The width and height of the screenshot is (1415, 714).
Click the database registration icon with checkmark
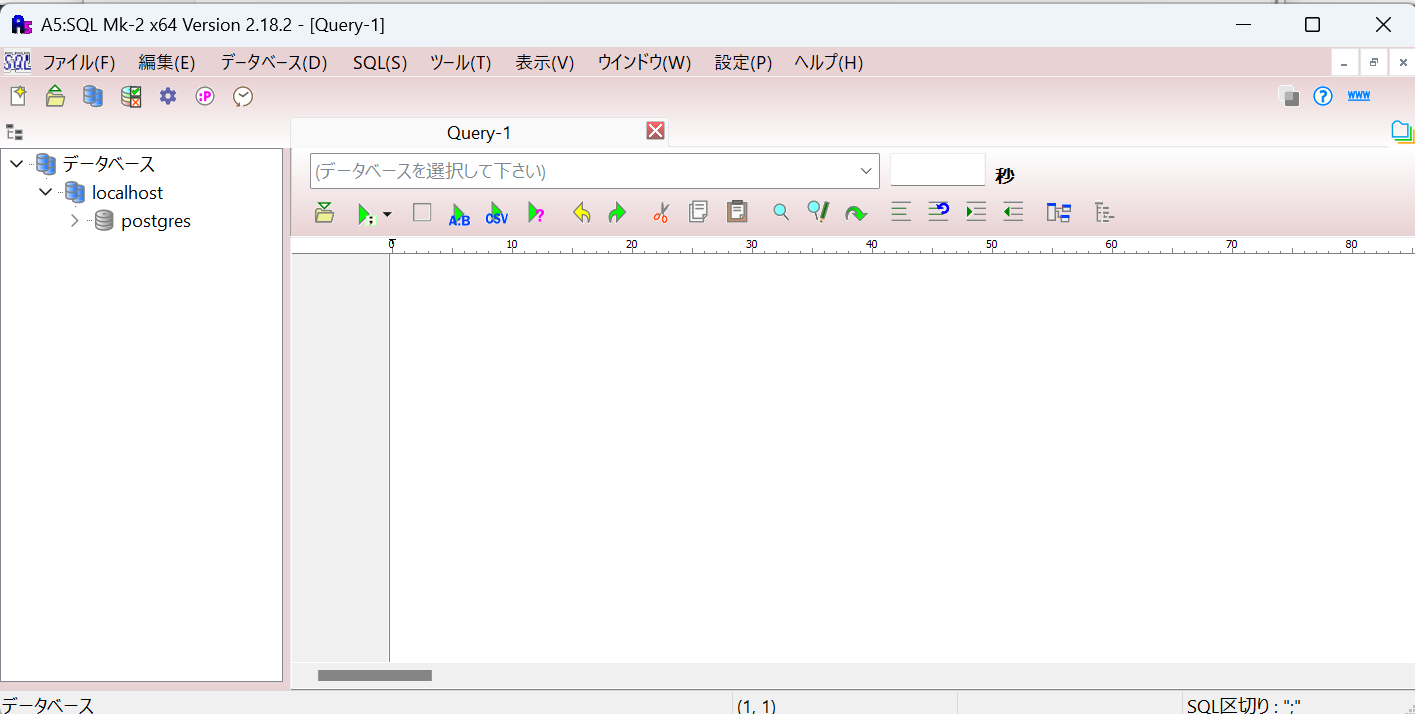[x=131, y=96]
